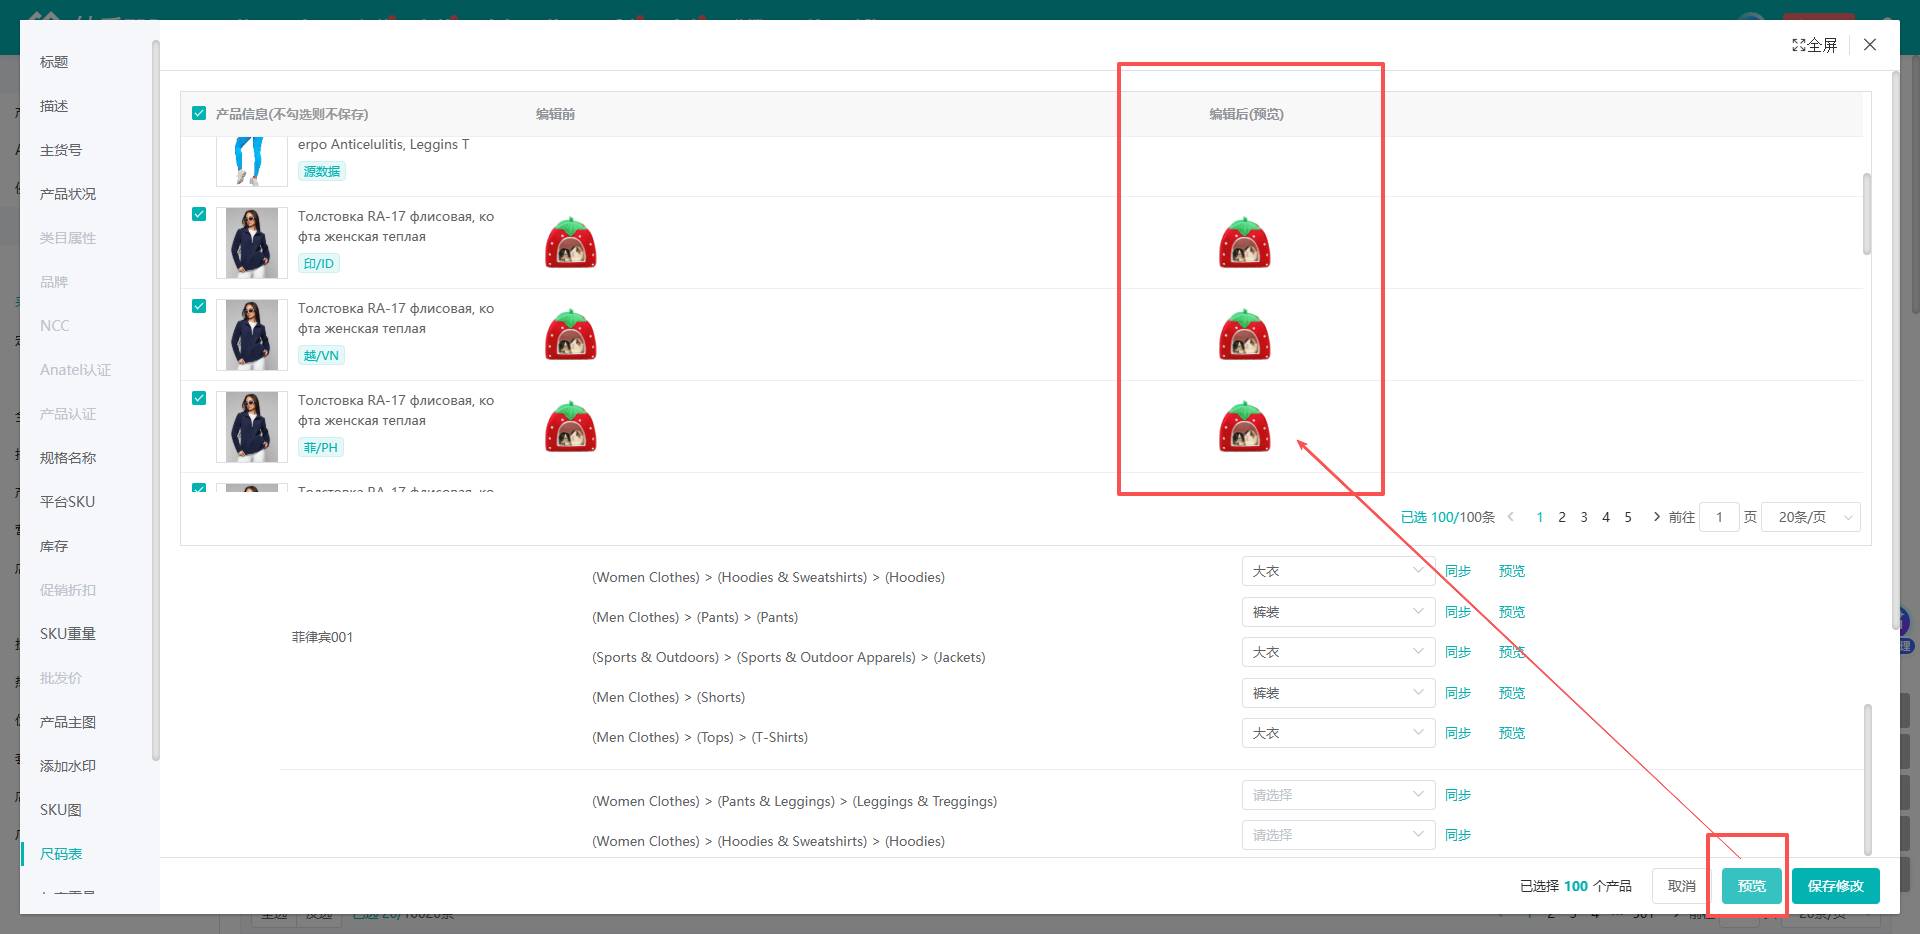Uncheck the product row tagged 越/VN

coord(199,306)
